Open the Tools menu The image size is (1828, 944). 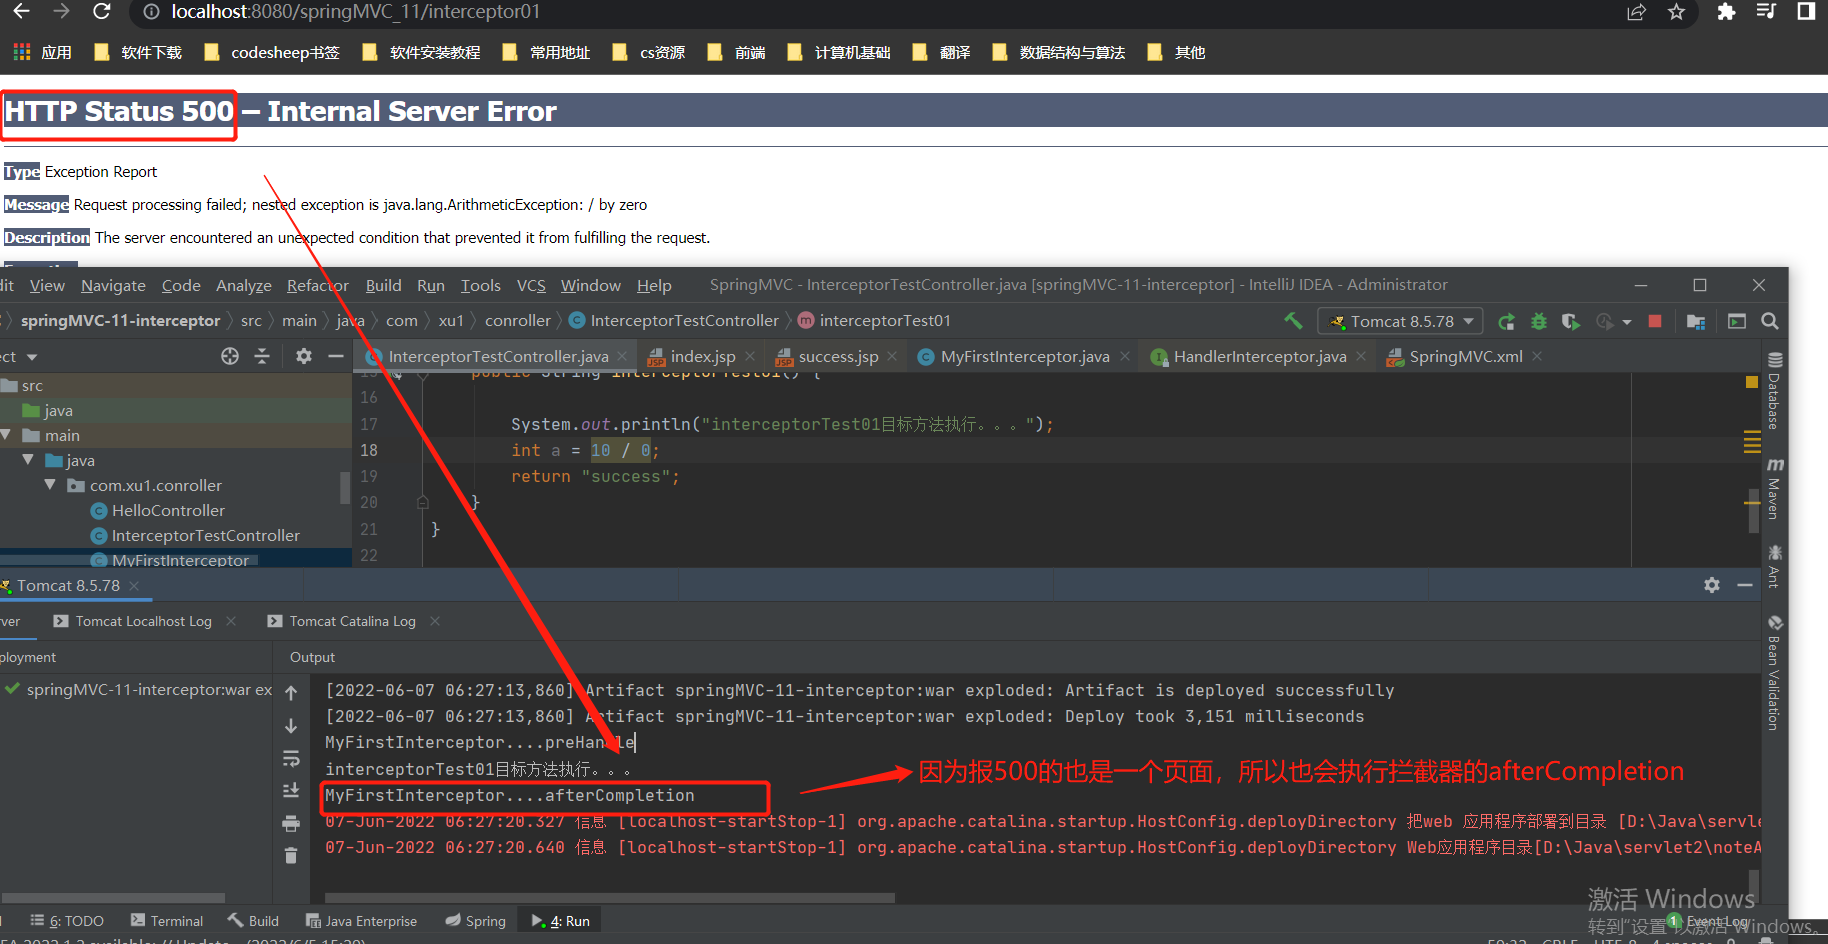coord(481,285)
